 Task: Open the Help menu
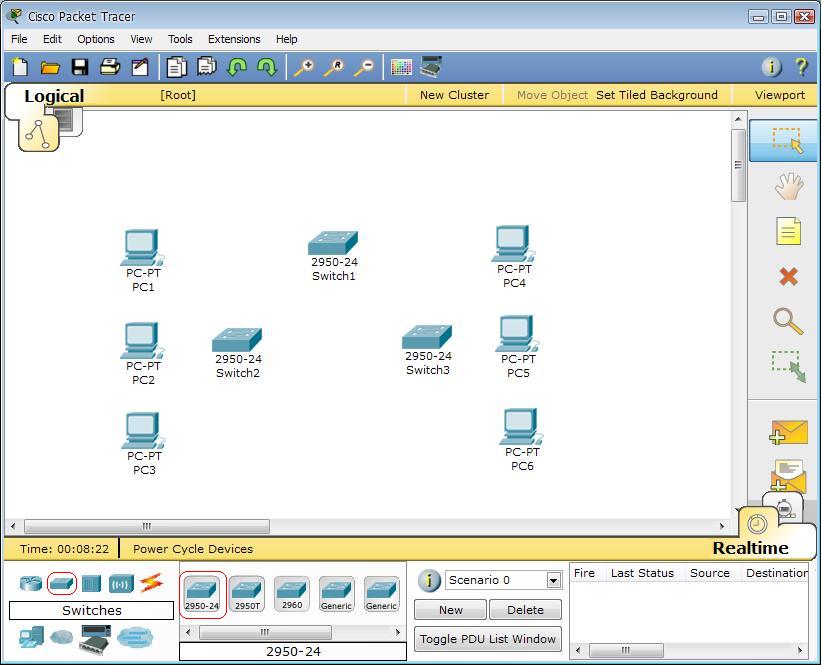286,39
